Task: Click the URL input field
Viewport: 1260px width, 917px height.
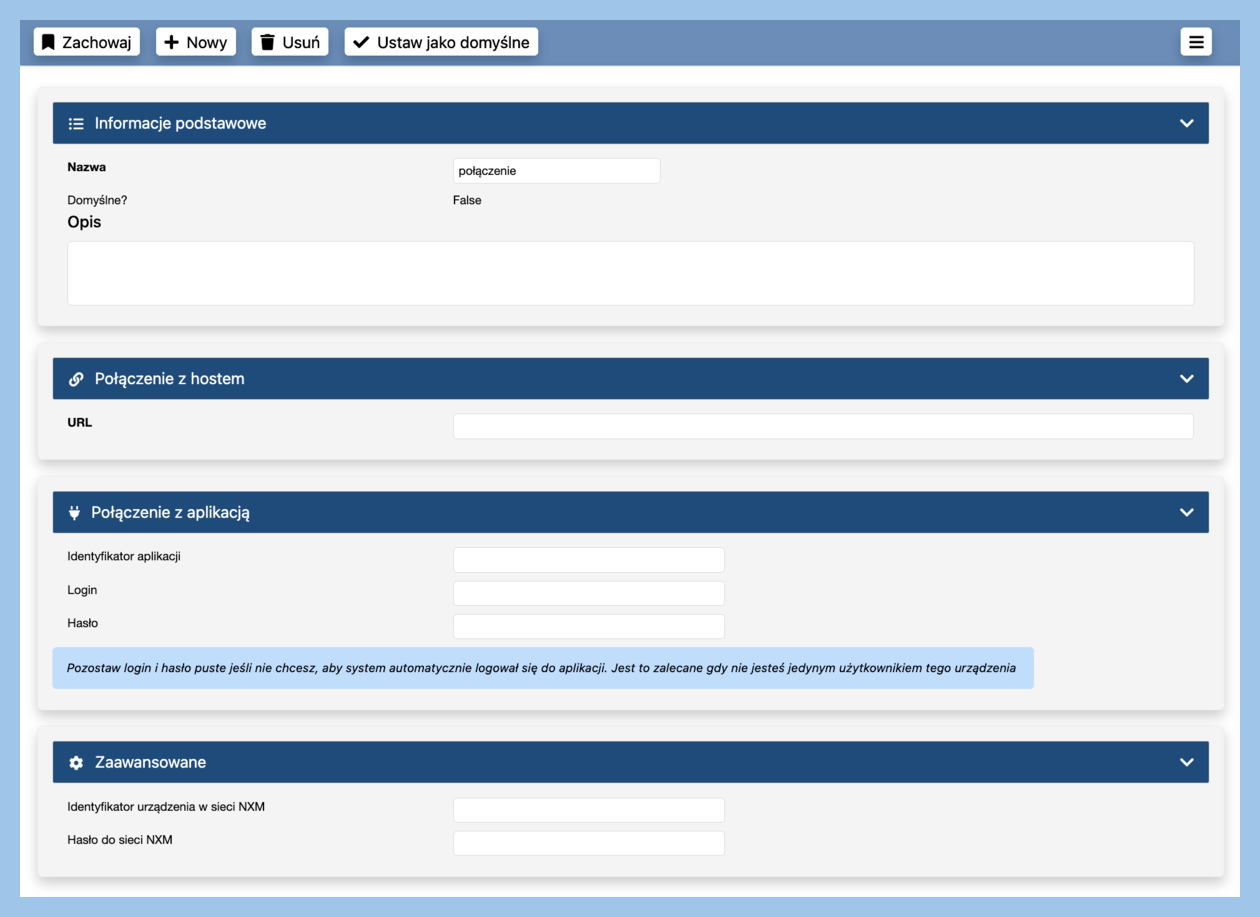Action: pyautogui.click(x=822, y=426)
